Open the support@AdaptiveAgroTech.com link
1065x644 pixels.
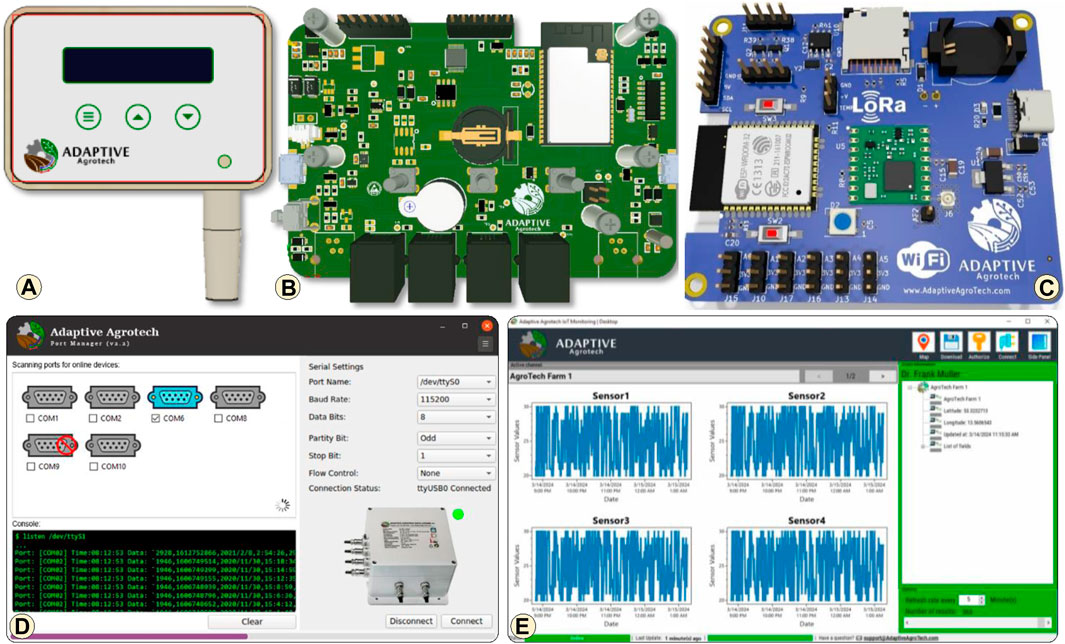pyautogui.click(x=901, y=639)
